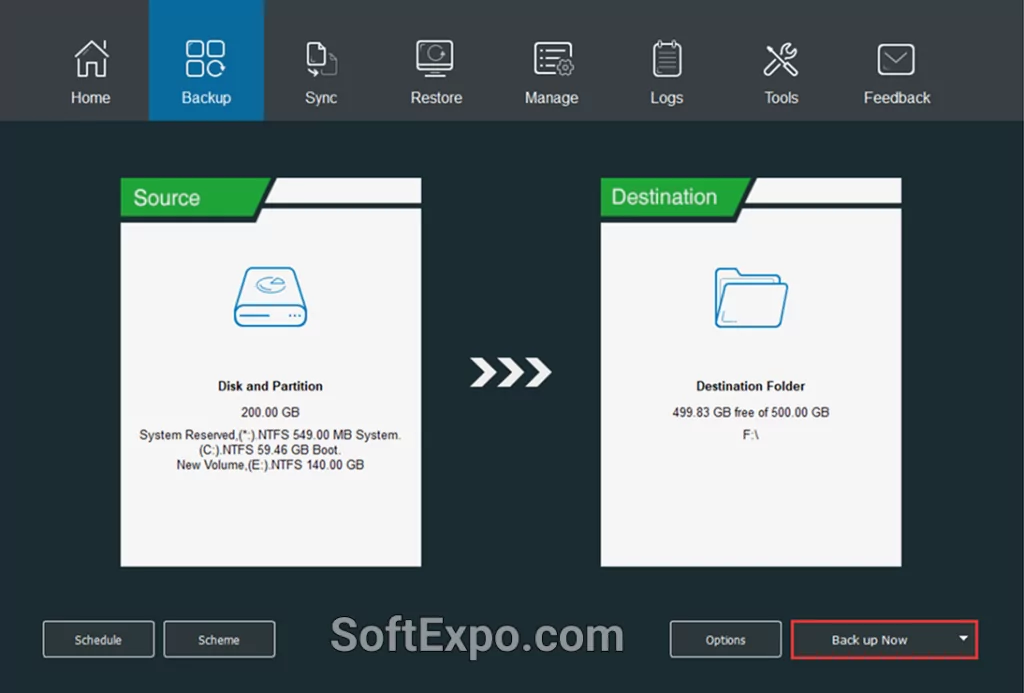Click the Destination Folder icon

[750, 297]
